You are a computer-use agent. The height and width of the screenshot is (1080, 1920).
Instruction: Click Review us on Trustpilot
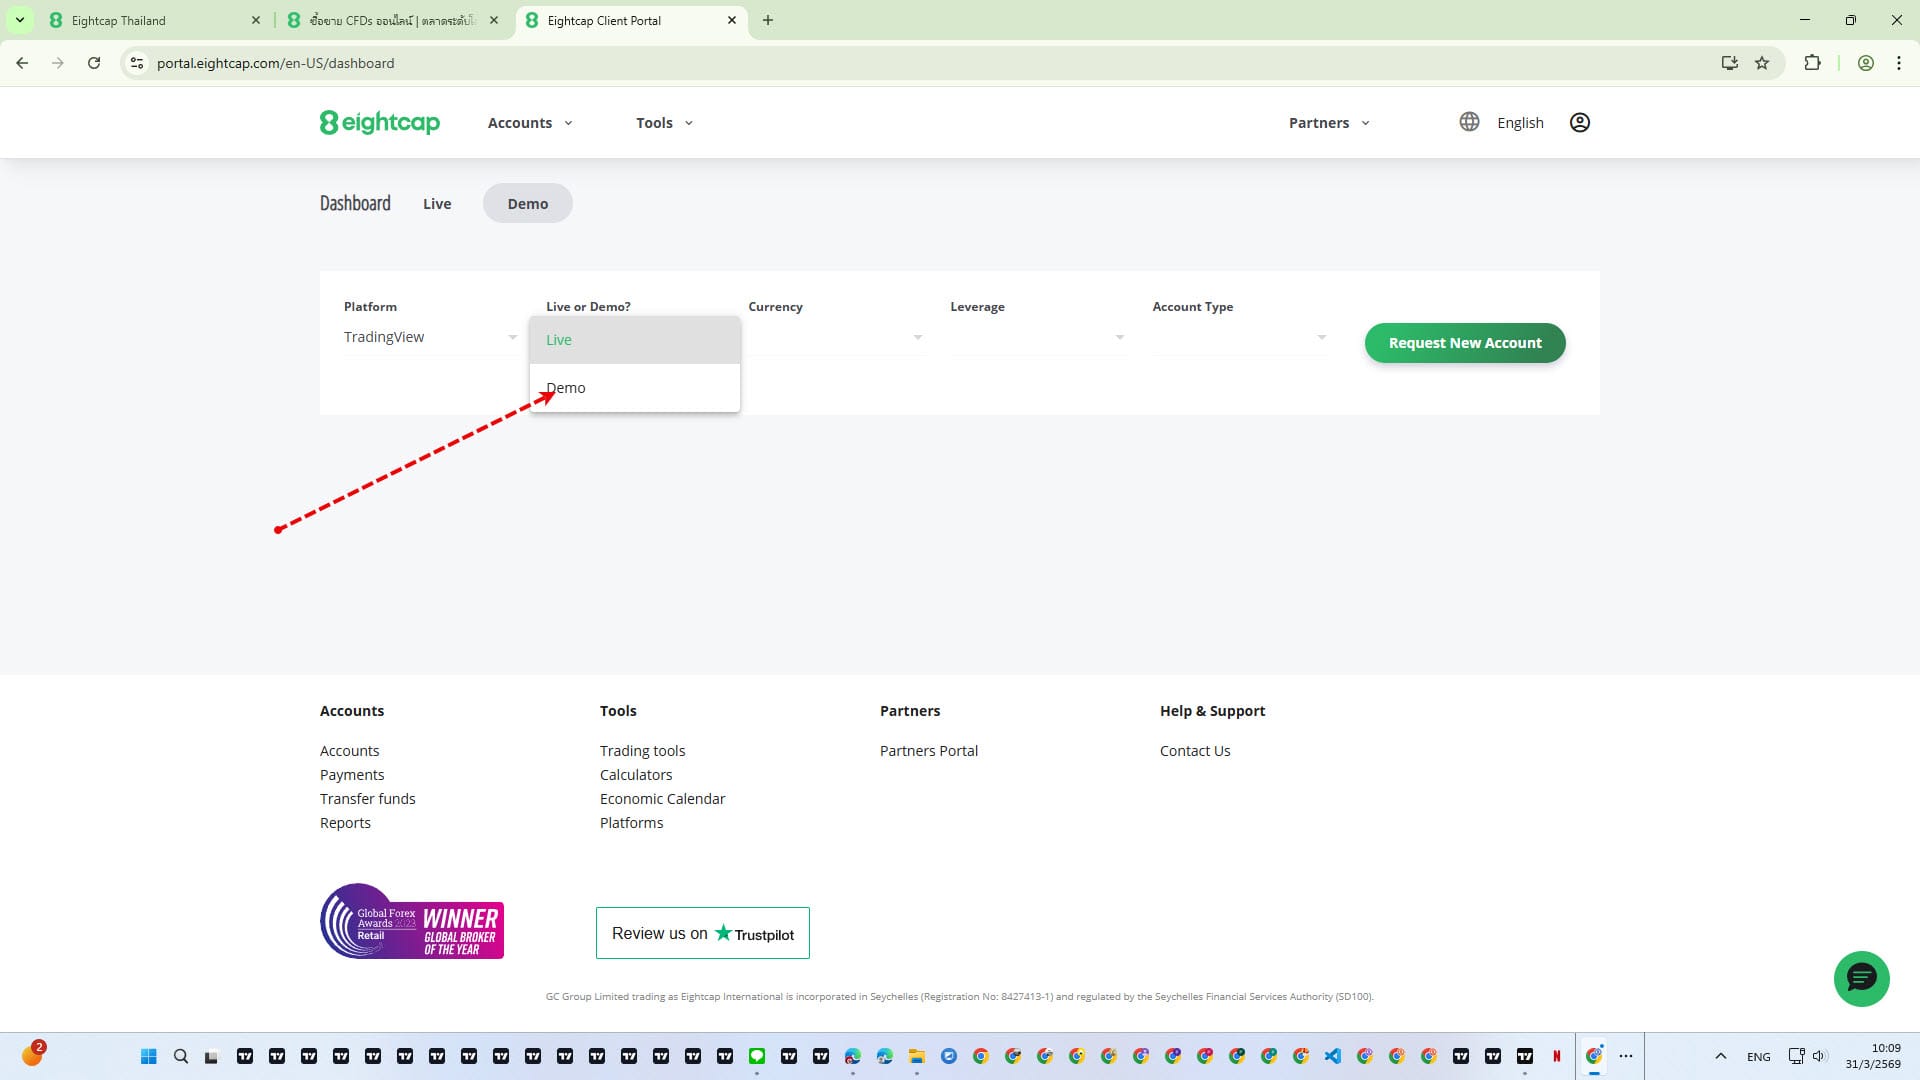click(702, 933)
